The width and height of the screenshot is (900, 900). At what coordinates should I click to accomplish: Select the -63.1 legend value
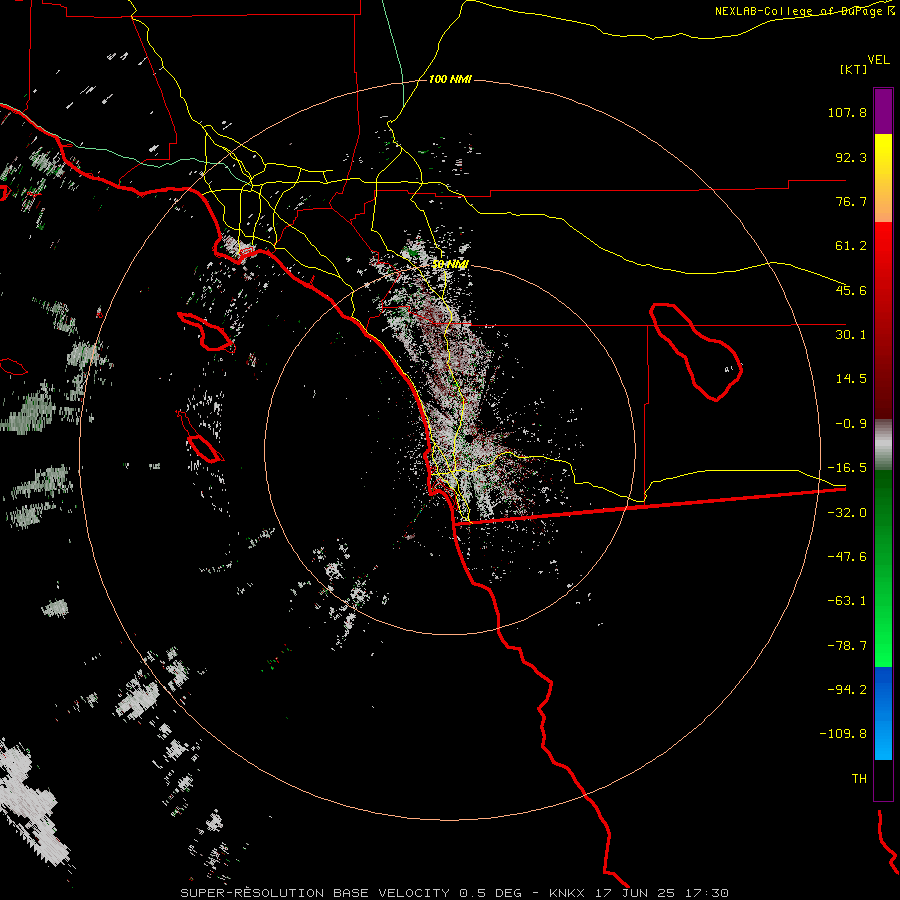point(847,601)
